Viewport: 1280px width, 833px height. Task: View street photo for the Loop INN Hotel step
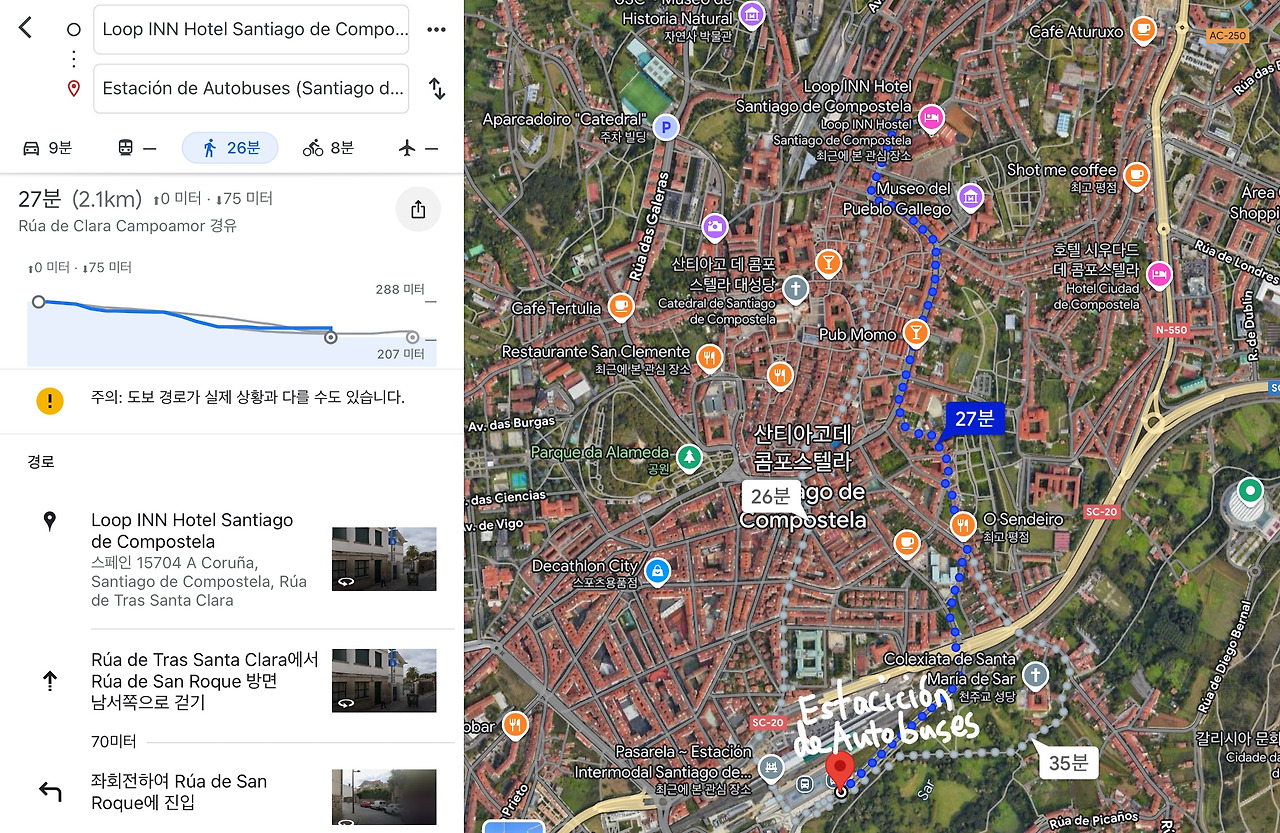click(x=384, y=559)
